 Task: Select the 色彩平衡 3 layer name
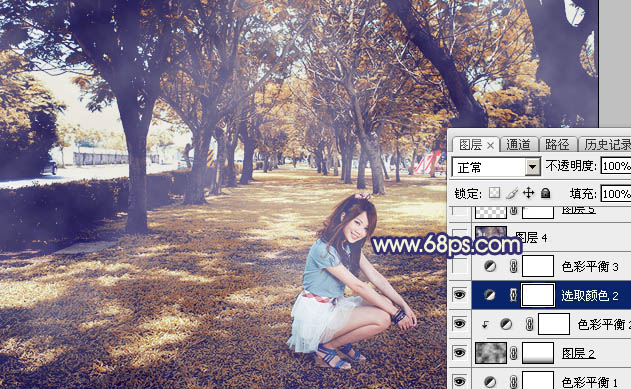[x=590, y=266]
